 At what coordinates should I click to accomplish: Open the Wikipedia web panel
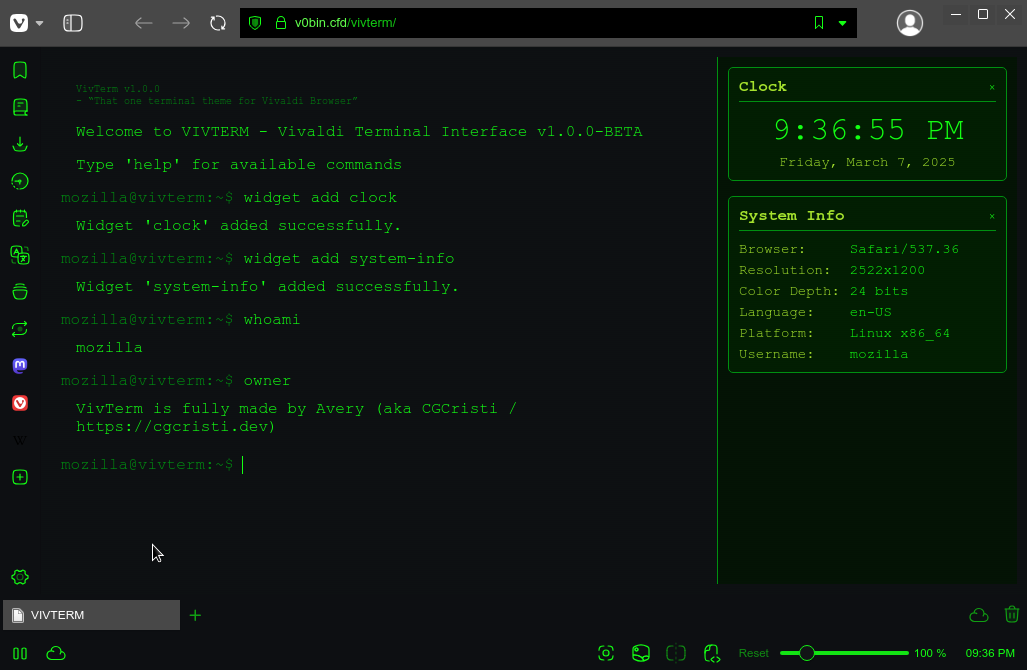click(20, 440)
